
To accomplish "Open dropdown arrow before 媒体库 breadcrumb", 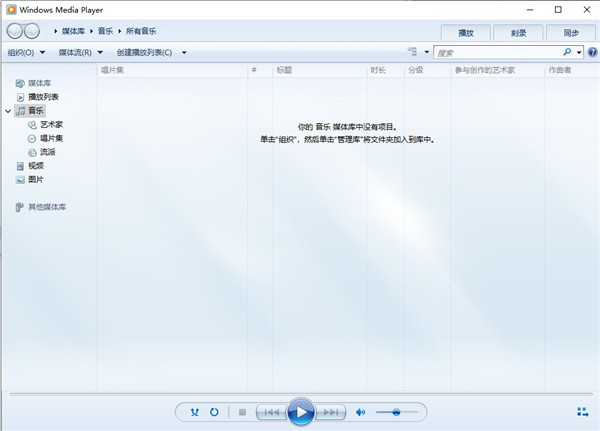I will (x=56, y=31).
